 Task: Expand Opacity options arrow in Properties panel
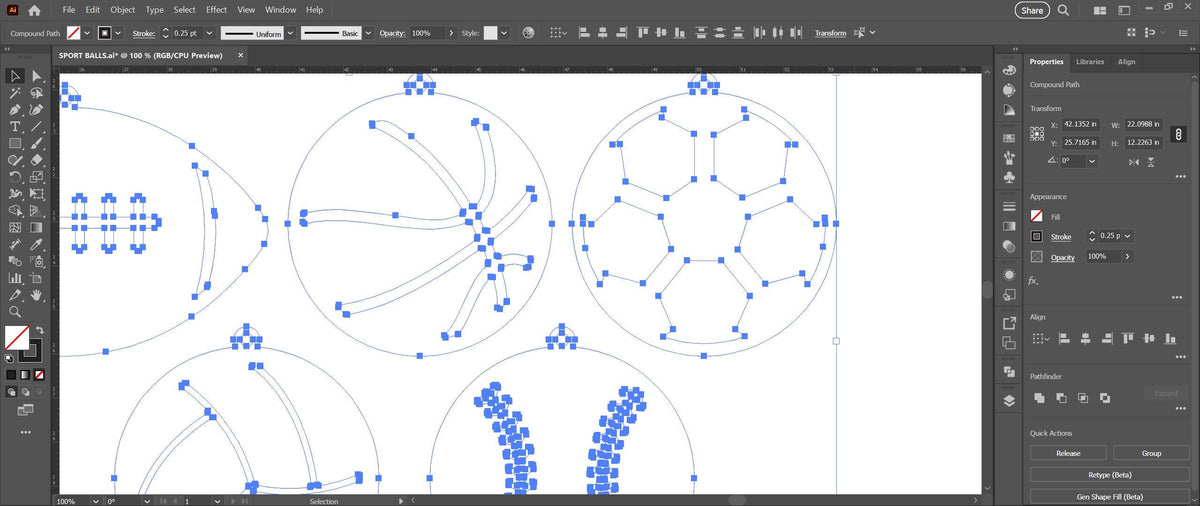pos(1129,257)
